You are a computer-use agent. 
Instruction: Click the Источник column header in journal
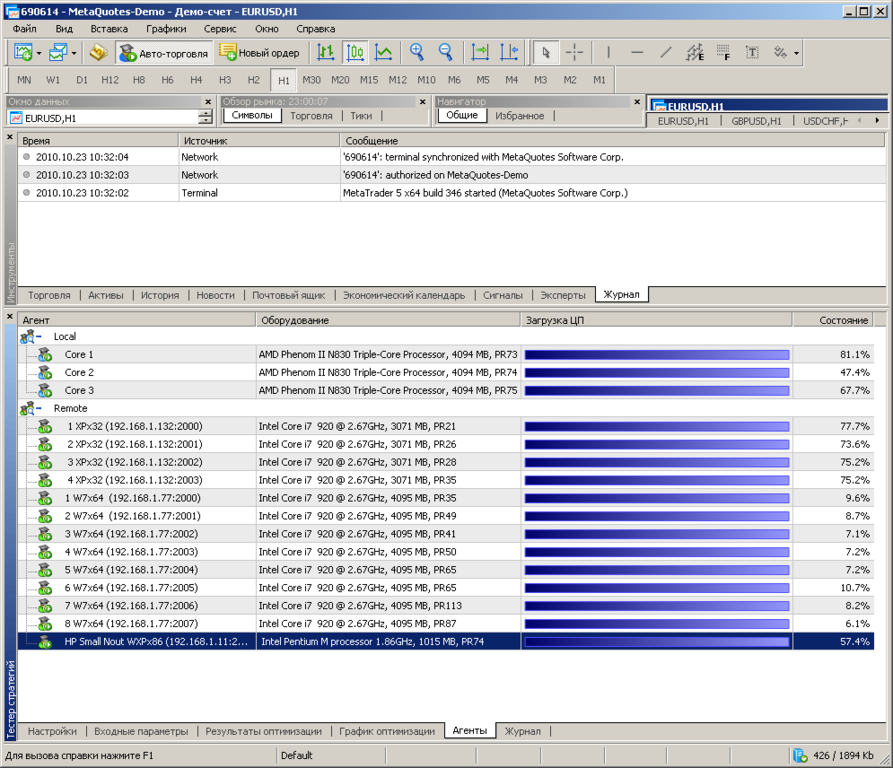[x=259, y=141]
